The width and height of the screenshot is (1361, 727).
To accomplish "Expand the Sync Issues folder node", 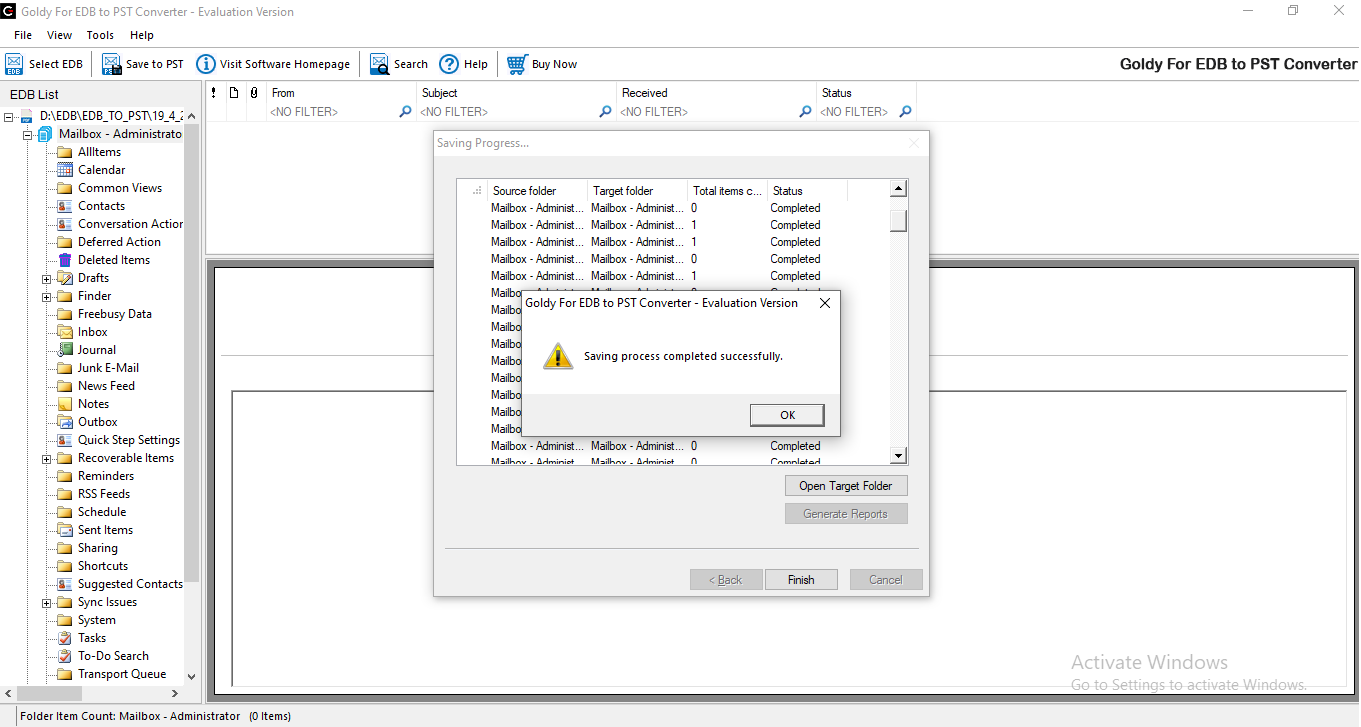I will click(46, 603).
